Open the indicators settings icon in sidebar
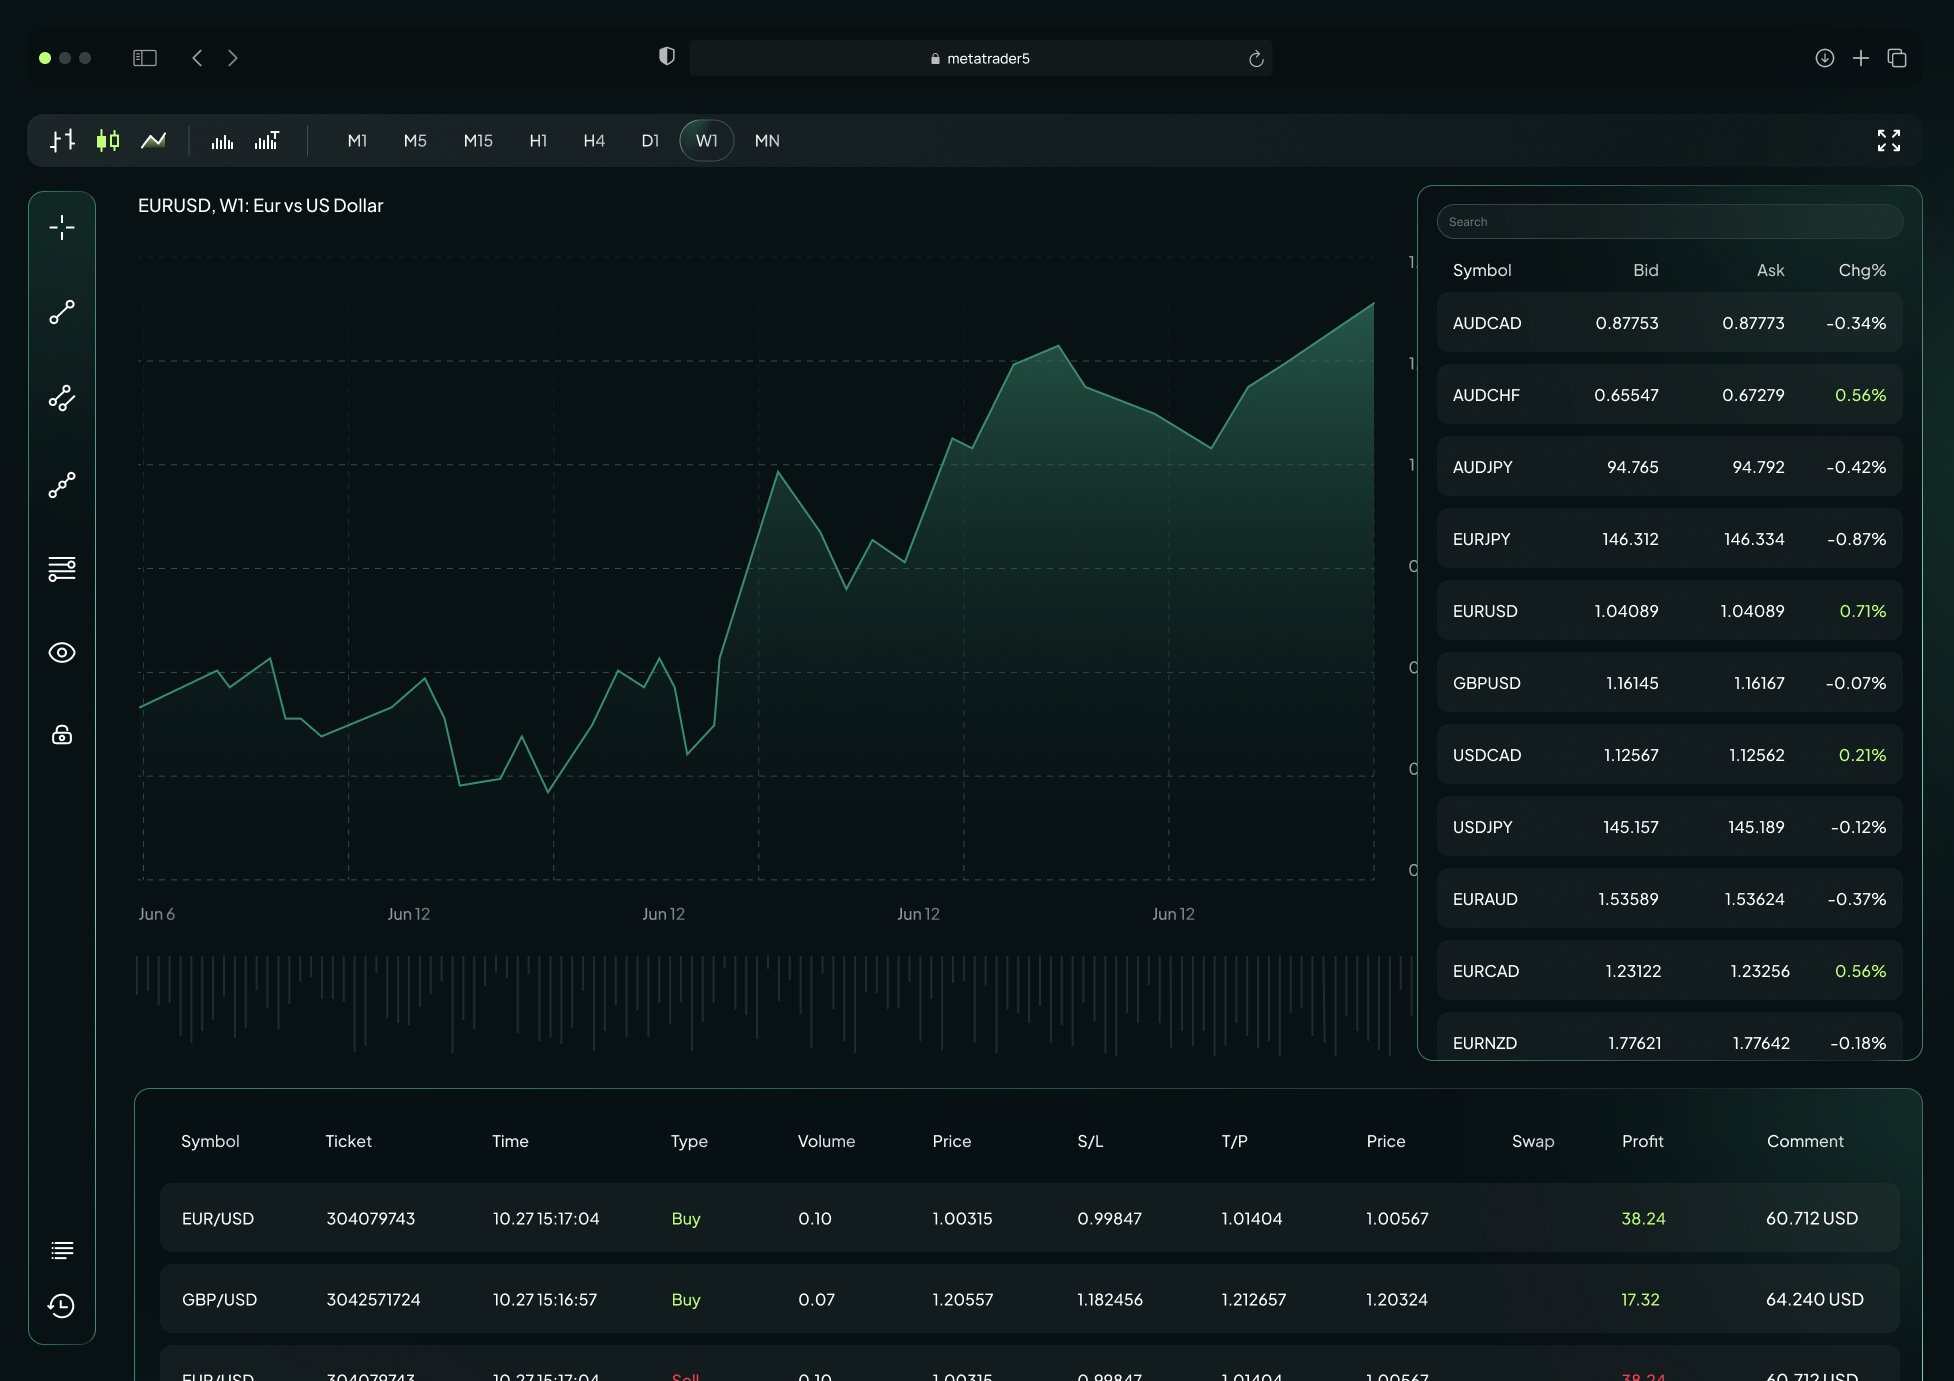Viewport: 1954px width, 1381px height. tap(62, 568)
